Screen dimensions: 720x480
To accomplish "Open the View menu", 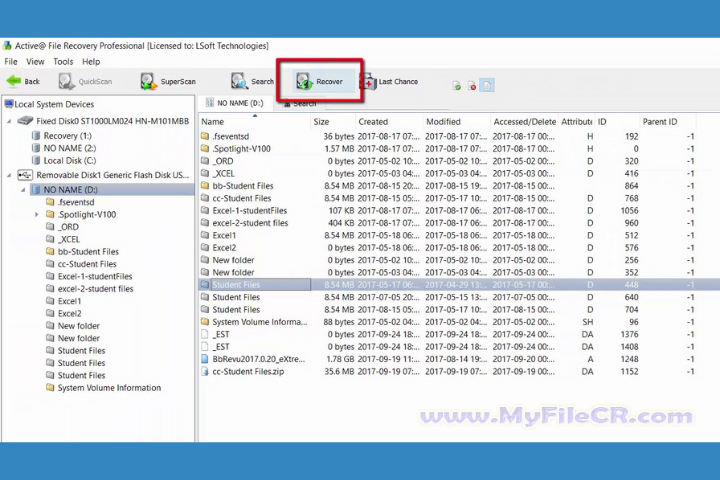I will click(35, 62).
